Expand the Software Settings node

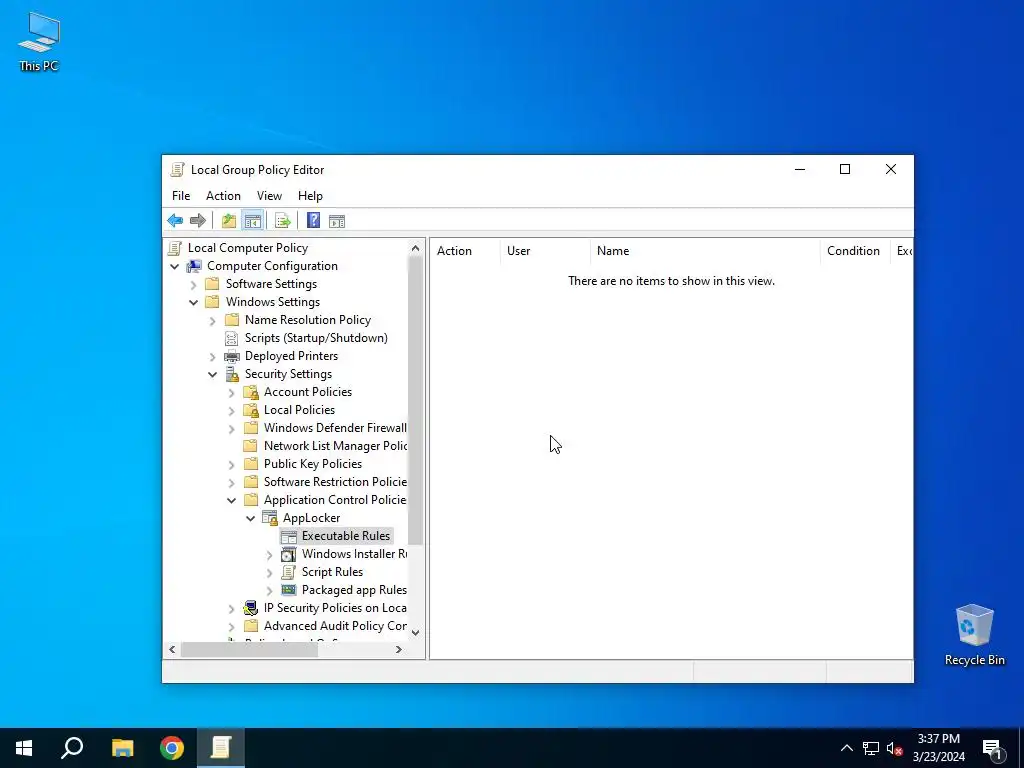(x=193, y=285)
